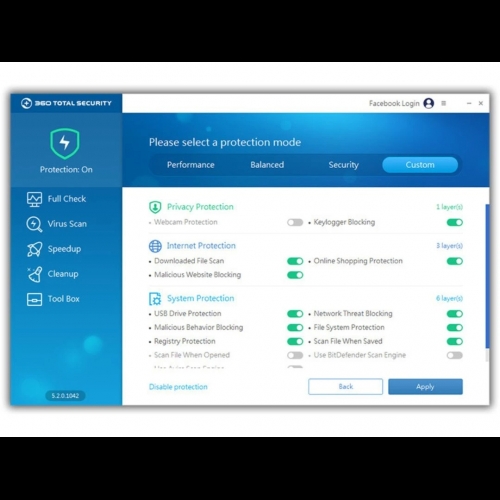The height and width of the screenshot is (500, 500).
Task: Switch to the Balanced protection mode
Action: pos(267,165)
